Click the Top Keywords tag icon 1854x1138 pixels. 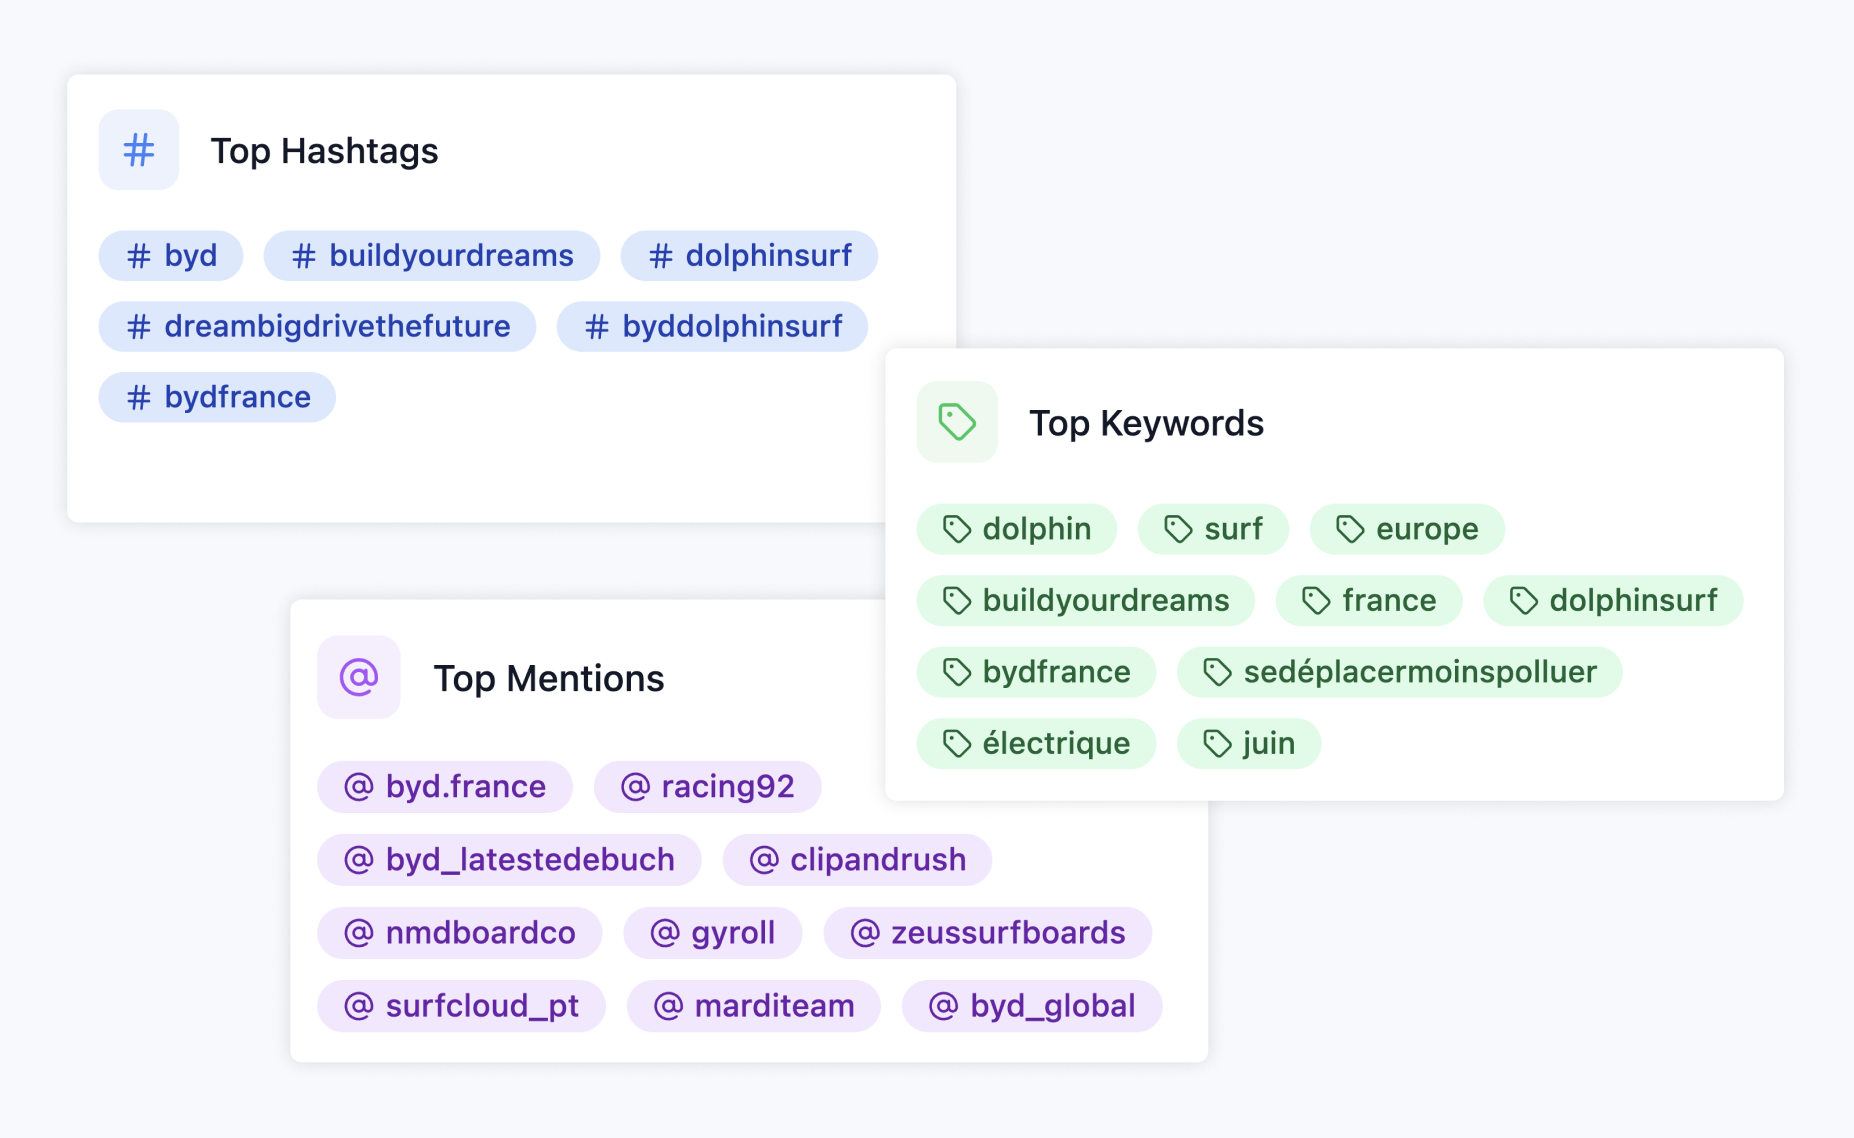tap(957, 422)
